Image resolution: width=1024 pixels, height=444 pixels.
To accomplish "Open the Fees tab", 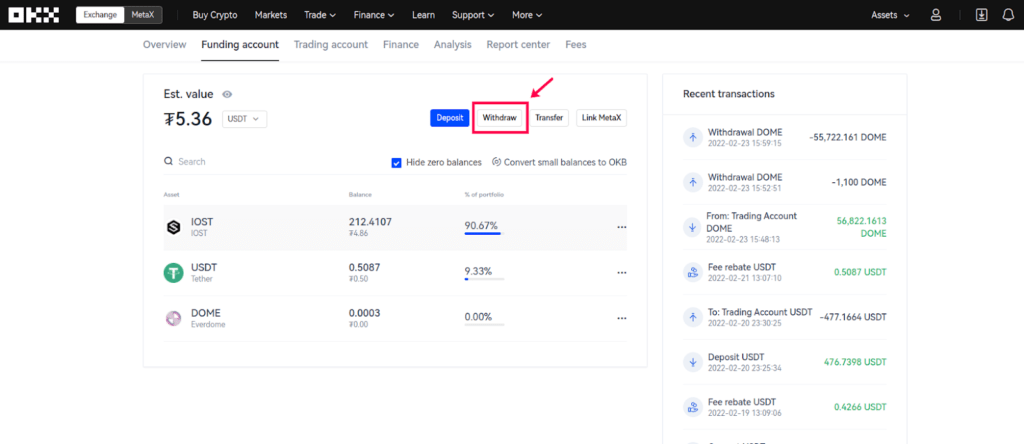I will (x=576, y=44).
